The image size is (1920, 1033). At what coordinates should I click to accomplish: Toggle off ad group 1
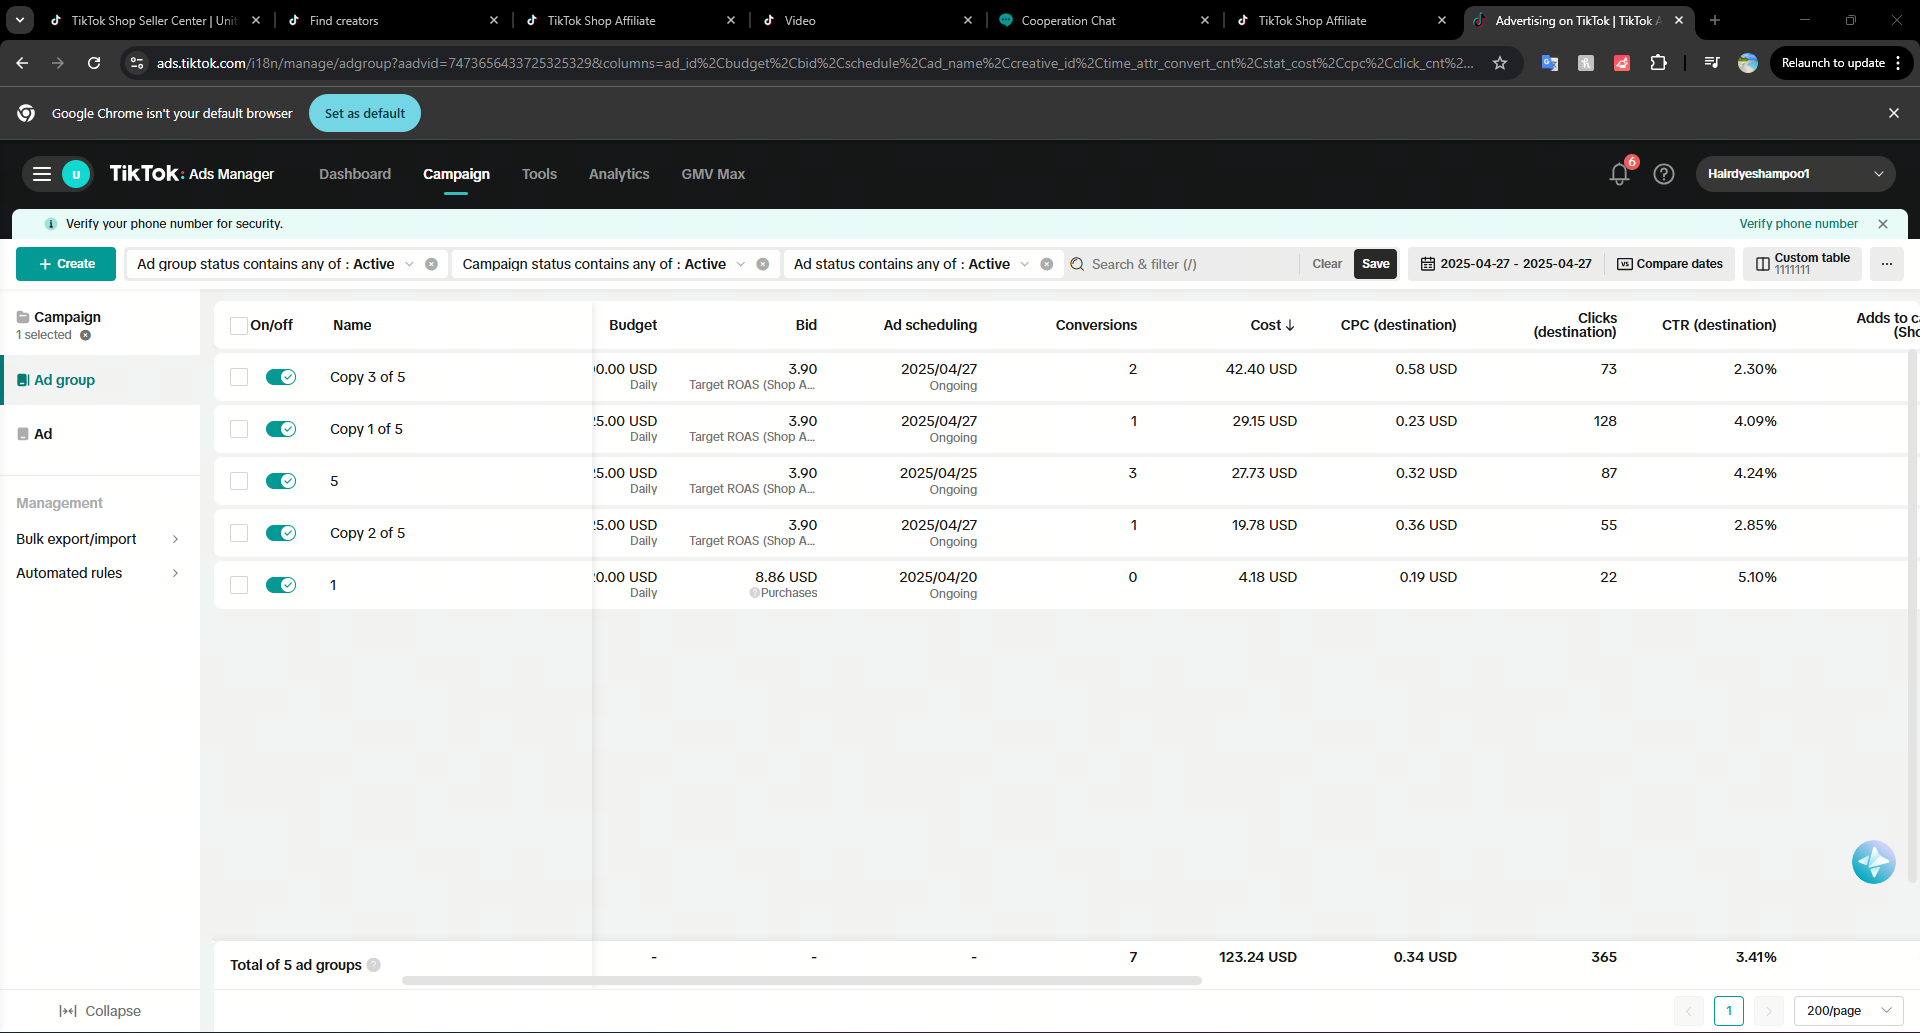(281, 585)
